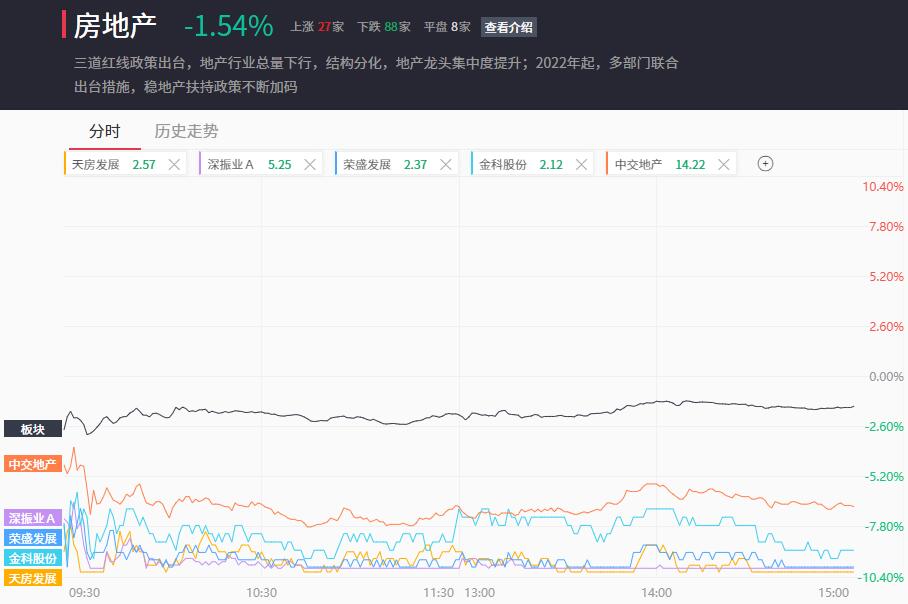Close the 荣盛发展 comparison chip

(x=446, y=164)
